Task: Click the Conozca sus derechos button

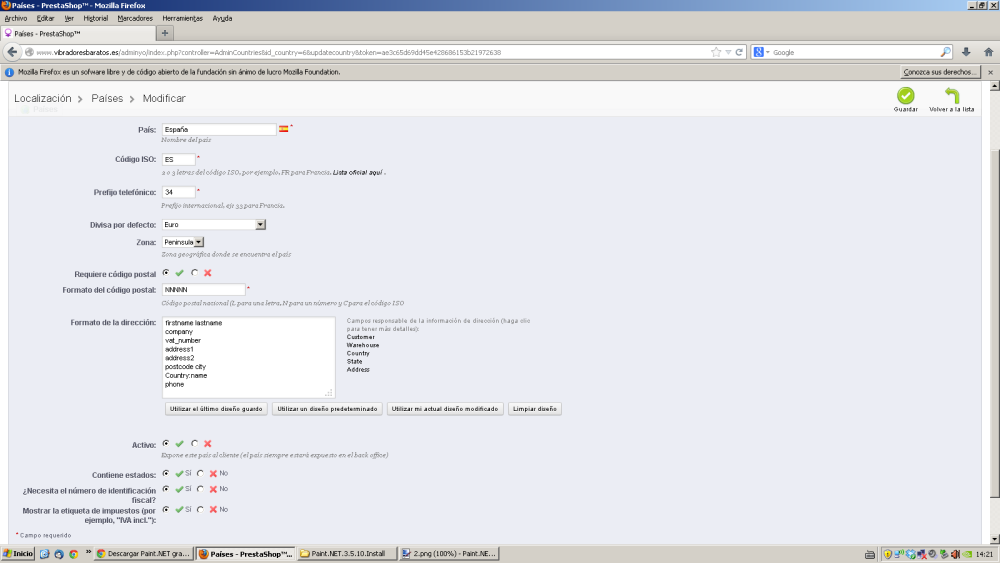Action: (x=940, y=72)
